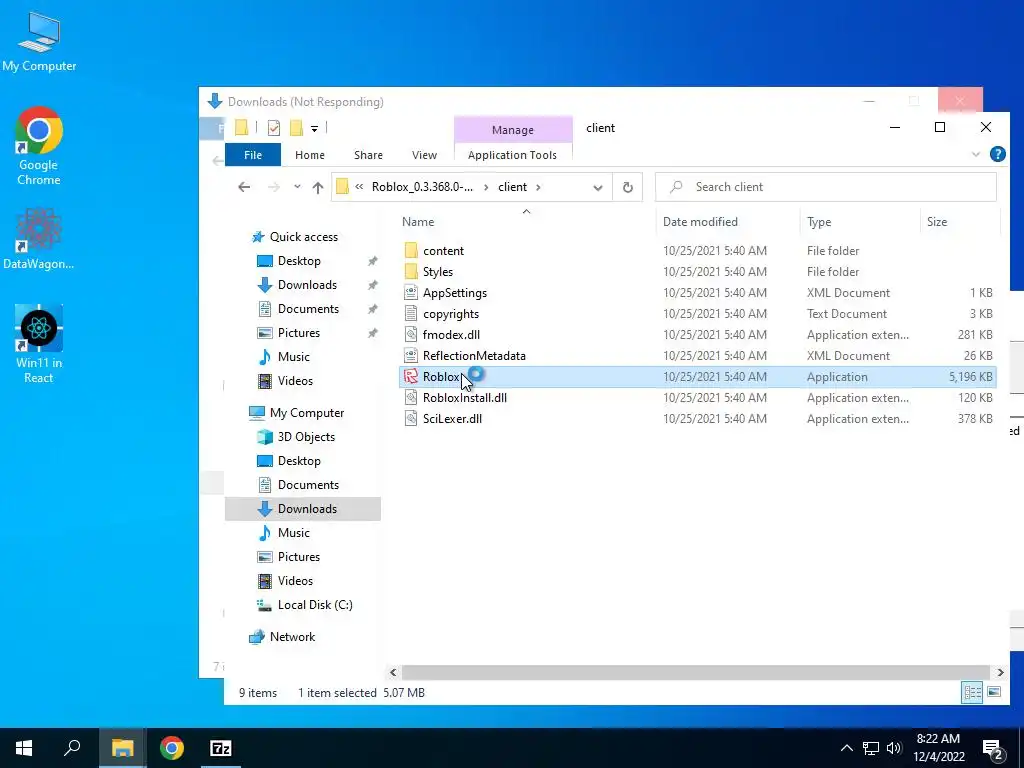Image resolution: width=1024 pixels, height=768 pixels.
Task: Open Customize Quick Access Toolbar dropdown
Action: 314,128
